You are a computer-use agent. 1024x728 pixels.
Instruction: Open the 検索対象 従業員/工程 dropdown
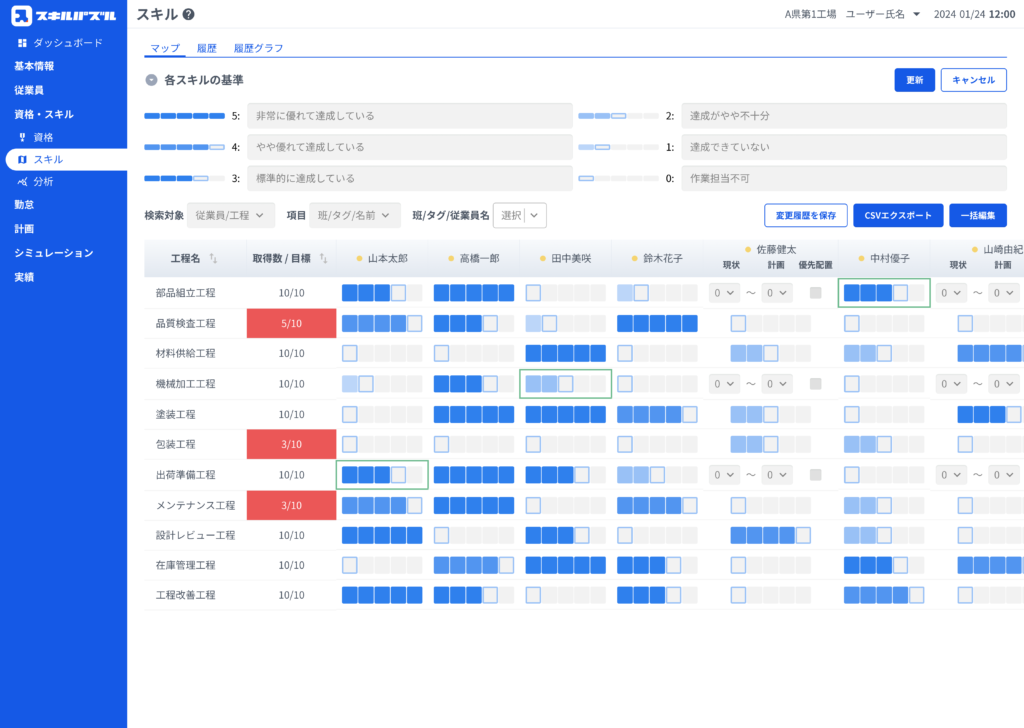(x=230, y=215)
